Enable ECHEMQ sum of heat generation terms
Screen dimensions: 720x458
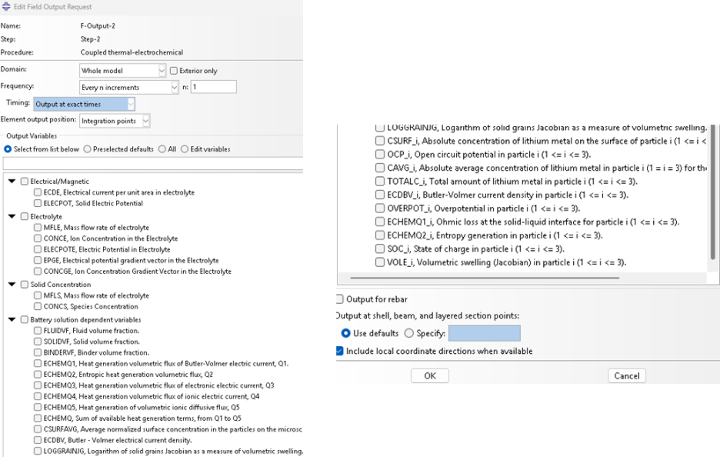(38, 418)
